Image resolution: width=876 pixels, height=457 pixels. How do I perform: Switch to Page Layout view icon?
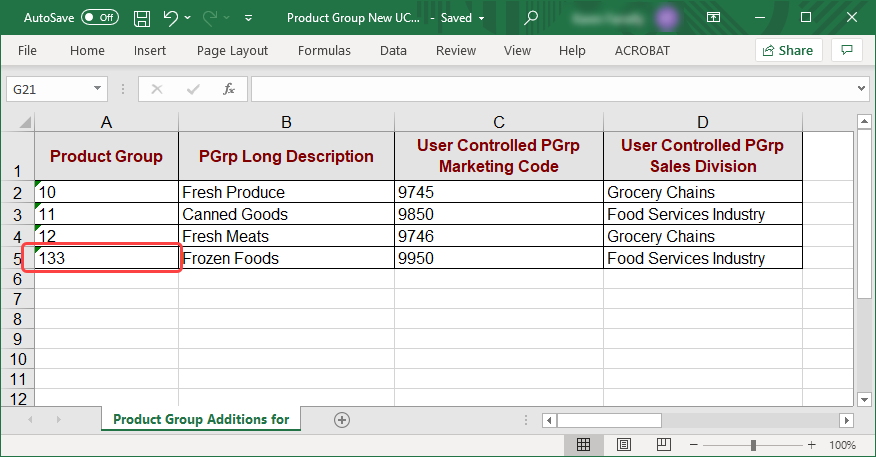(624, 444)
